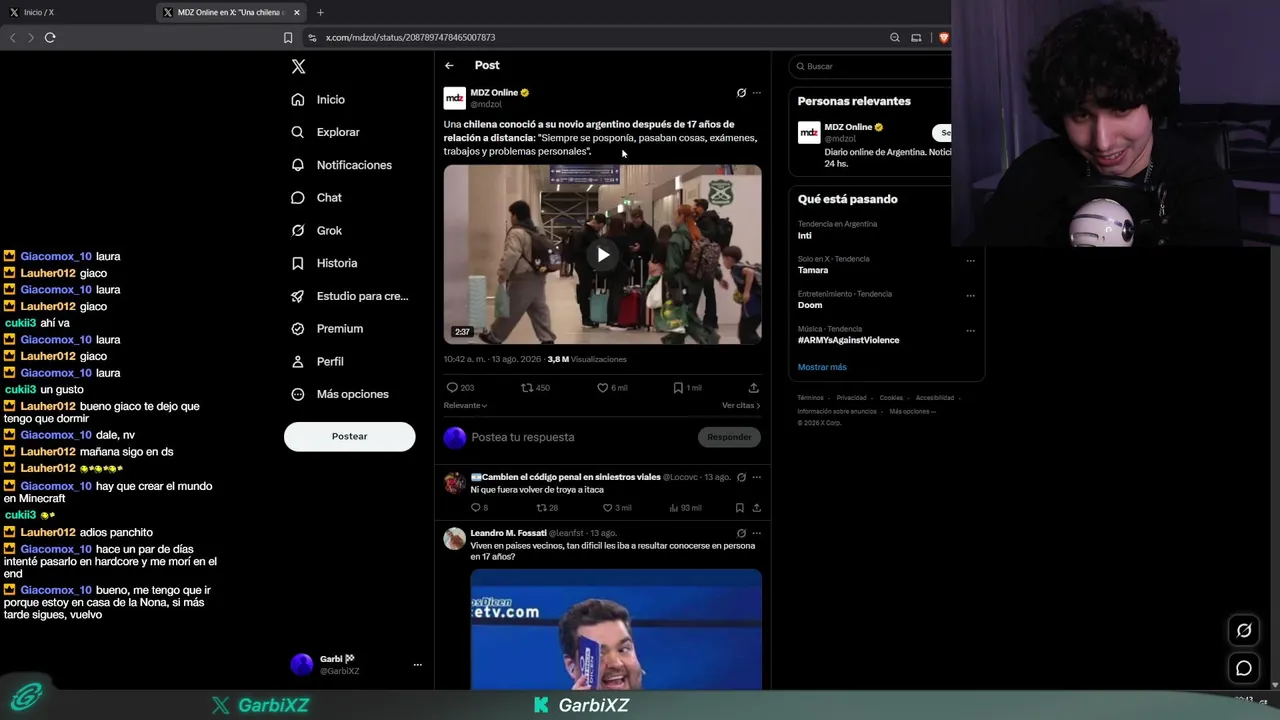The image size is (1280, 720).
Task: Play the MDZ Online video
Action: tap(603, 255)
